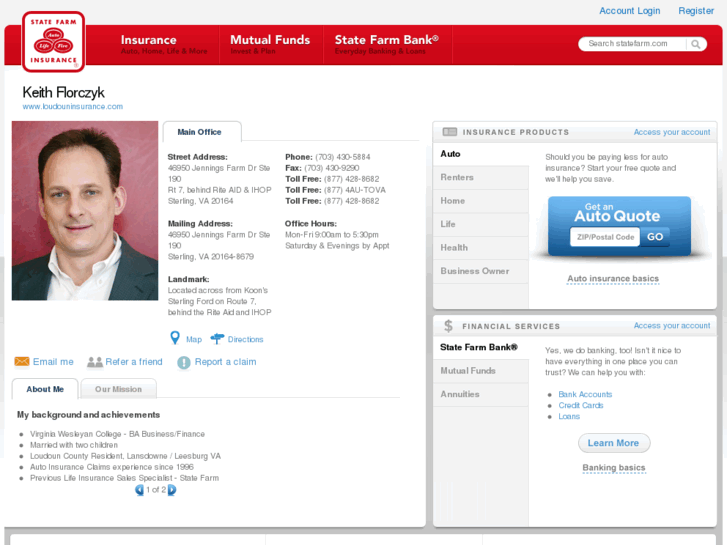The width and height of the screenshot is (727, 545).
Task: Click 'Virginia Wesleyan College' bullet text
Action: click(117, 434)
